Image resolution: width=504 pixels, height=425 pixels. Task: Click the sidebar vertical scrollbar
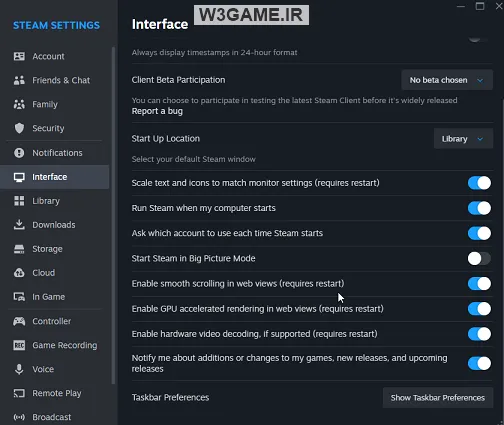113,215
